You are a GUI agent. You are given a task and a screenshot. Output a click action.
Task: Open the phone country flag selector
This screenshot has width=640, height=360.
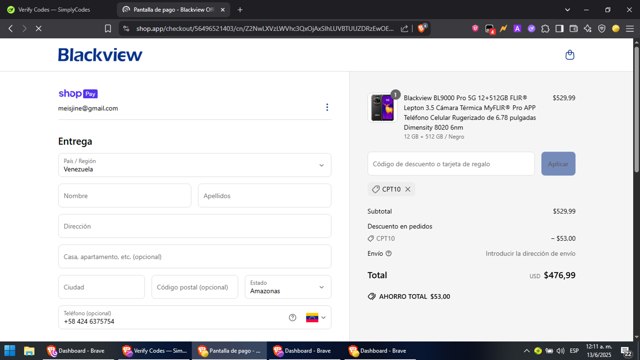point(316,318)
